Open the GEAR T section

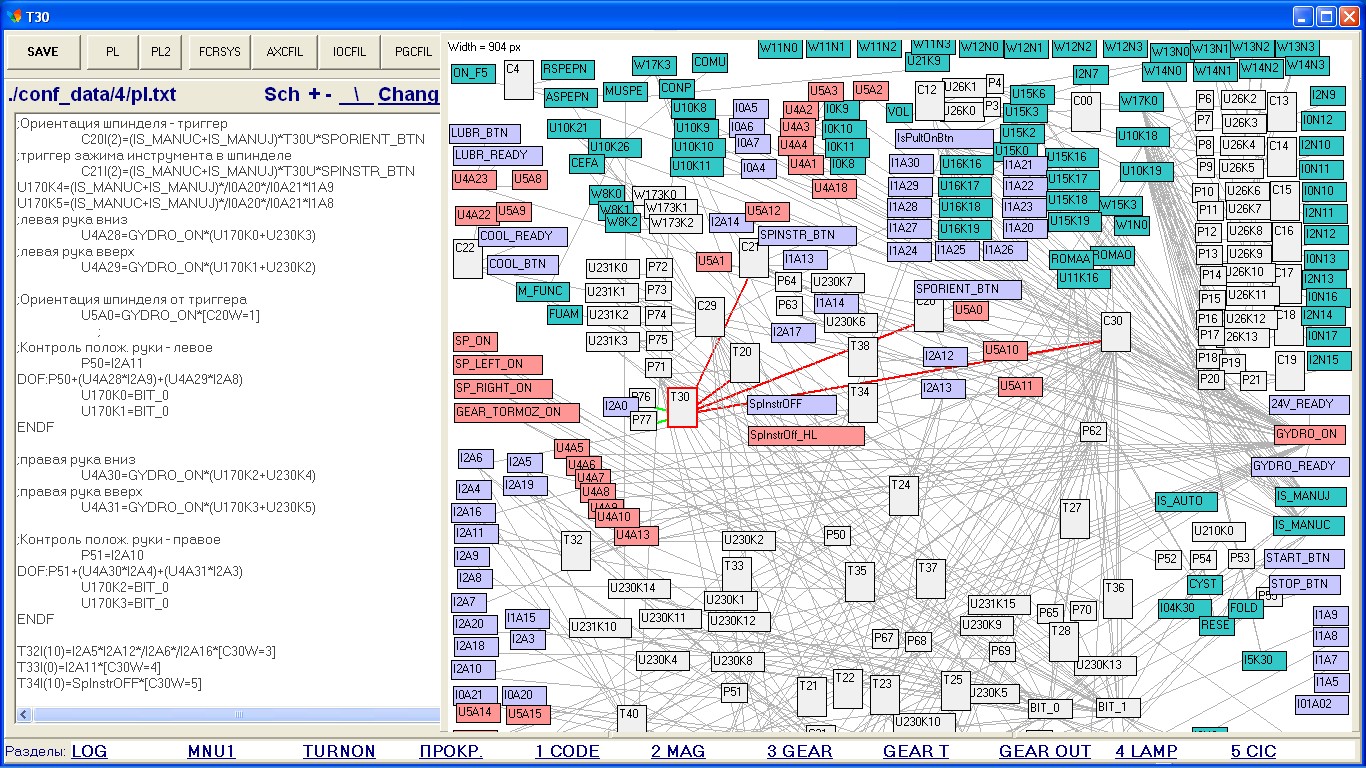916,751
